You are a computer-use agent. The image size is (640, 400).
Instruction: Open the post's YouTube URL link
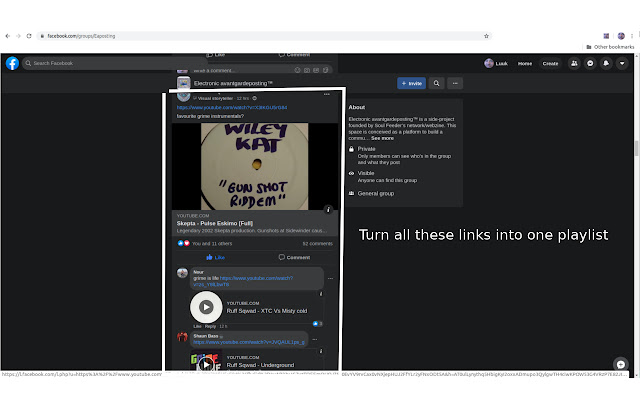pyautogui.click(x=232, y=107)
